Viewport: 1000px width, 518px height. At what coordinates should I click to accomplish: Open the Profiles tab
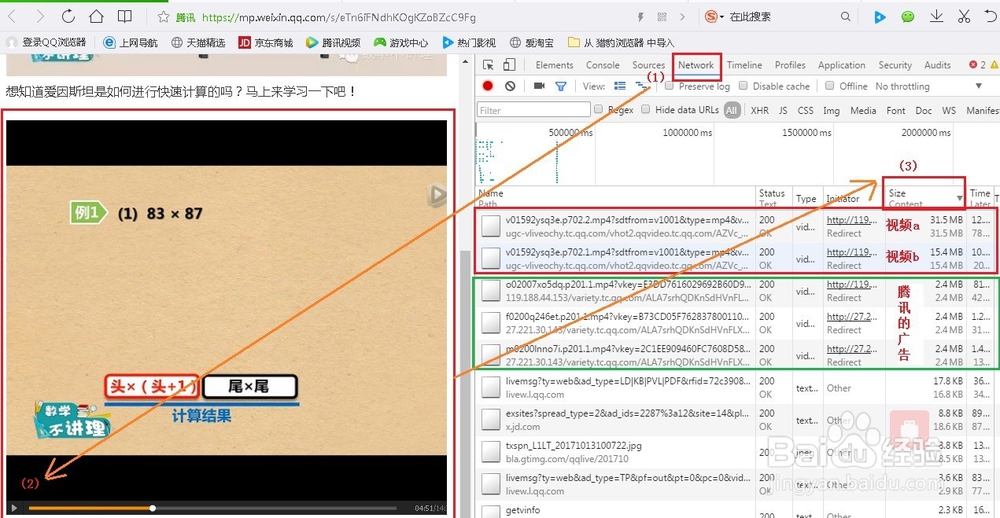point(790,65)
